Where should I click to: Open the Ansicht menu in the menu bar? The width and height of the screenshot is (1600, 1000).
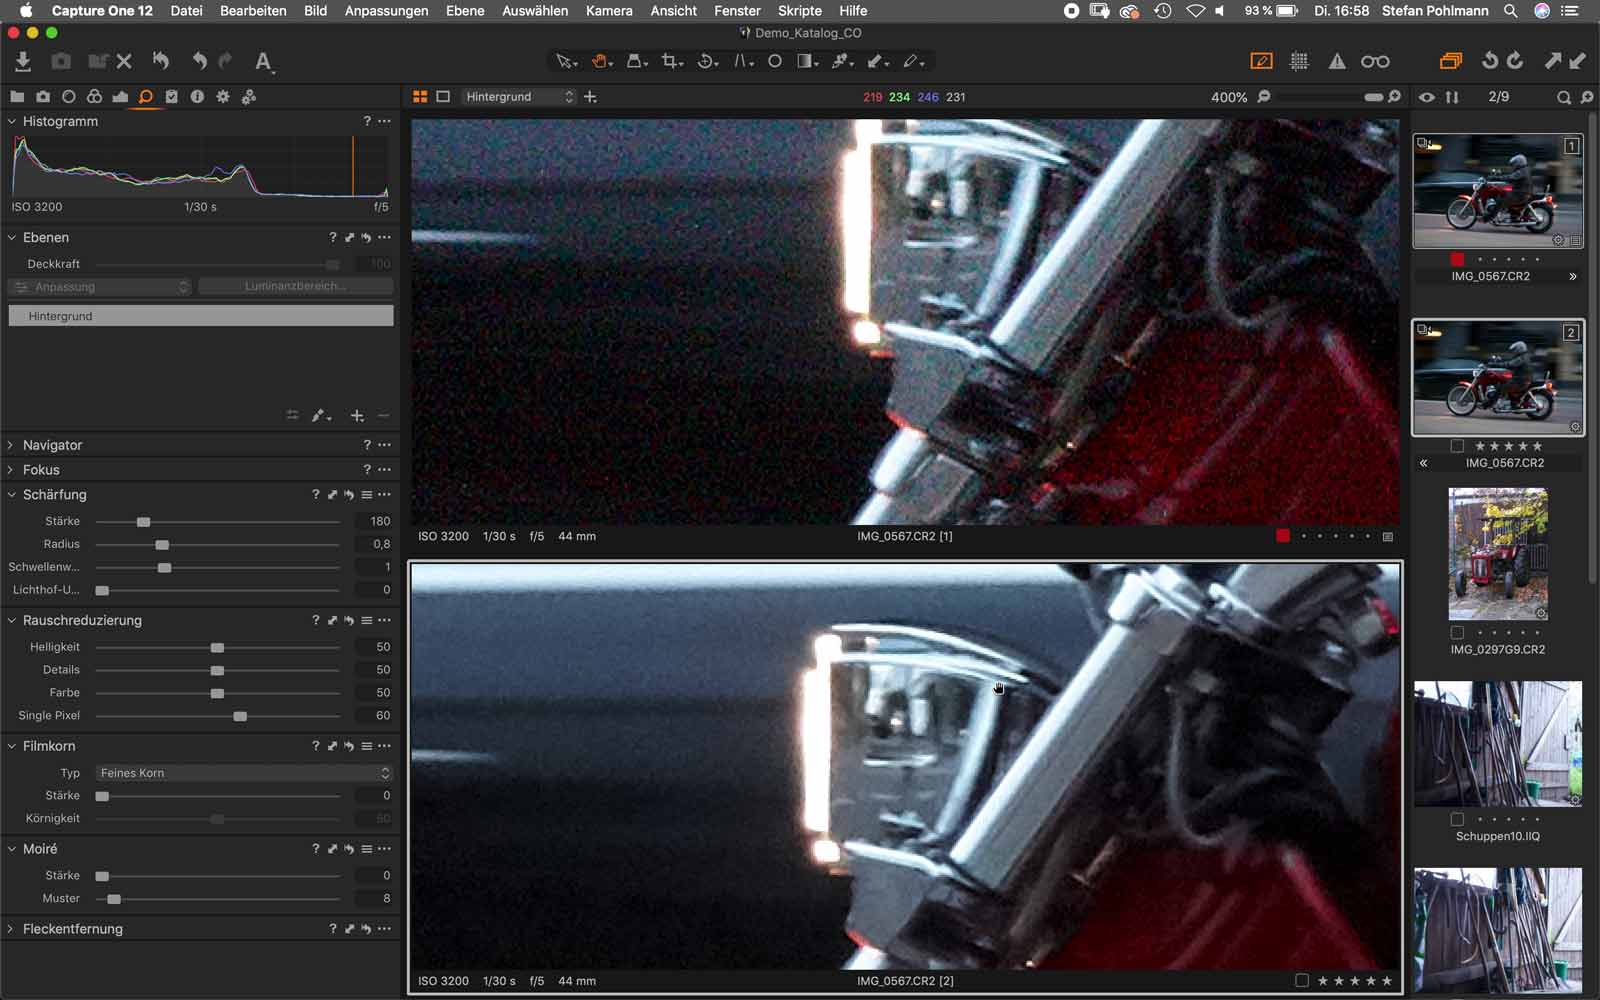pyautogui.click(x=673, y=11)
